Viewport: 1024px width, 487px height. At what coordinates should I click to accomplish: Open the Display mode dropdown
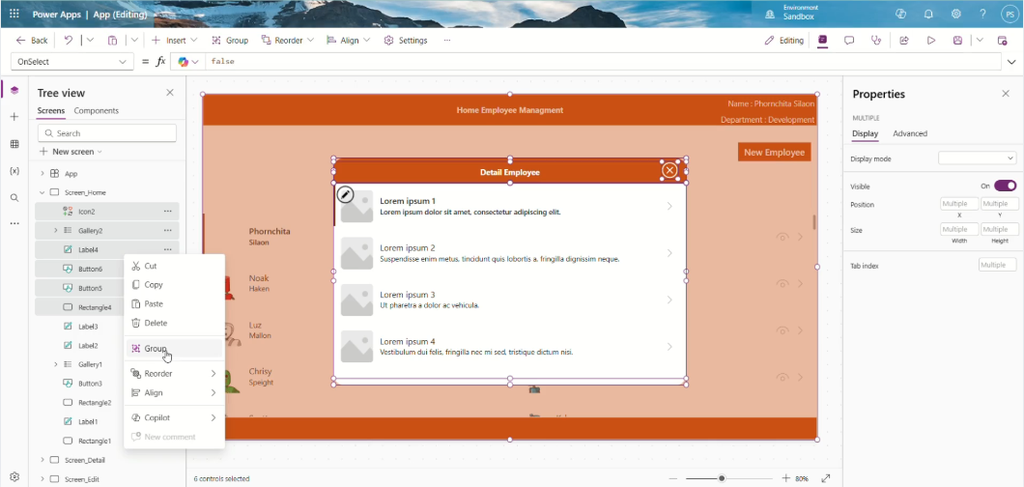pyautogui.click(x=977, y=159)
